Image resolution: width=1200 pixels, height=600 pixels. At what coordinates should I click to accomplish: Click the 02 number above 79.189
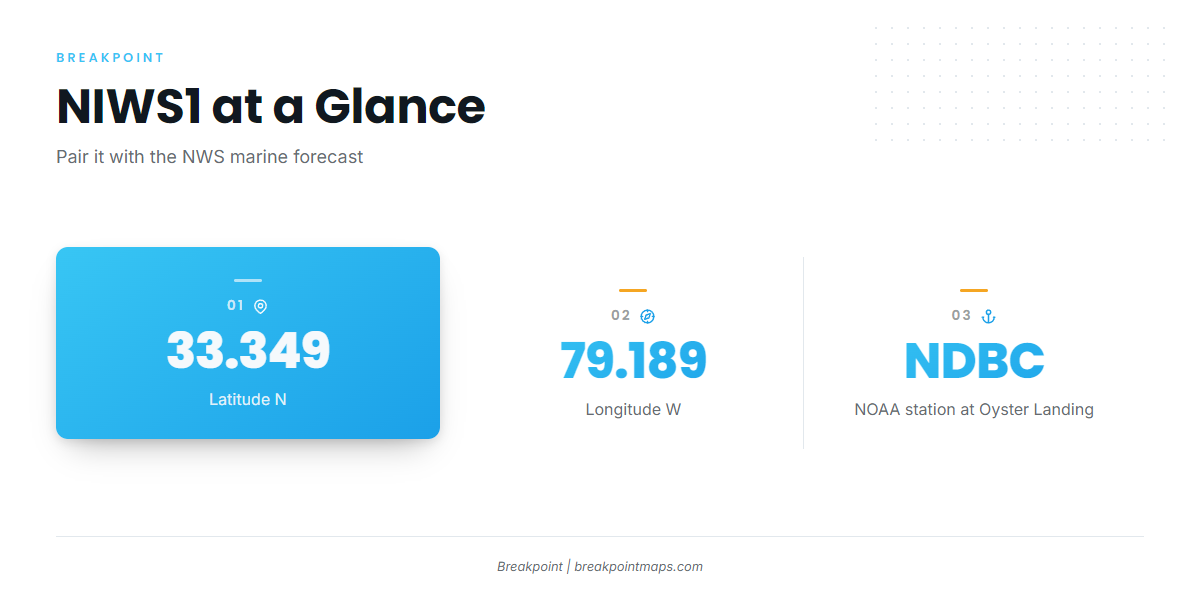[621, 316]
